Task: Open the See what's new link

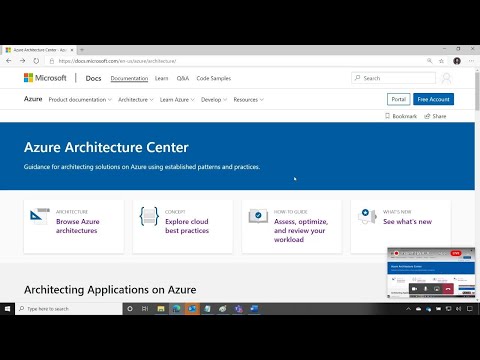Action: coord(407,222)
